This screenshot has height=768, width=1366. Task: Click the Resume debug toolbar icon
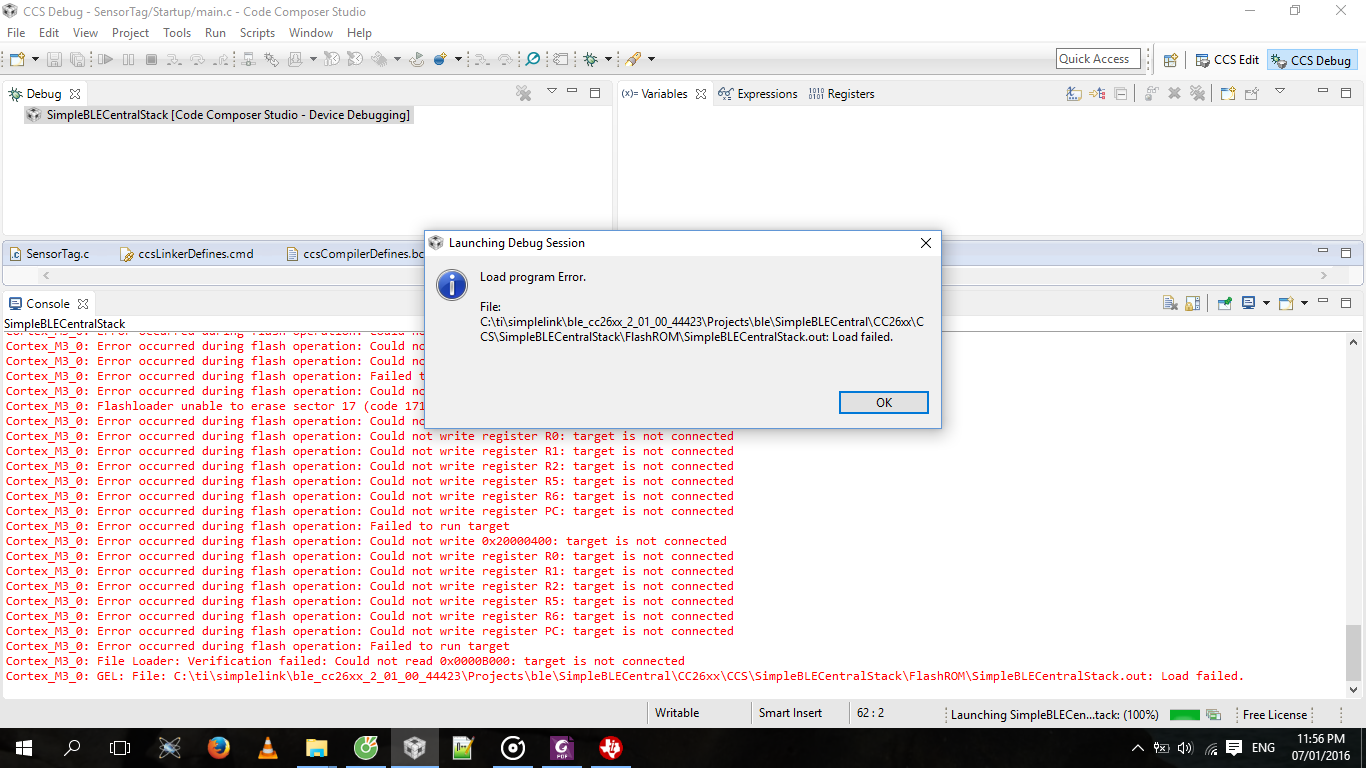coord(105,59)
